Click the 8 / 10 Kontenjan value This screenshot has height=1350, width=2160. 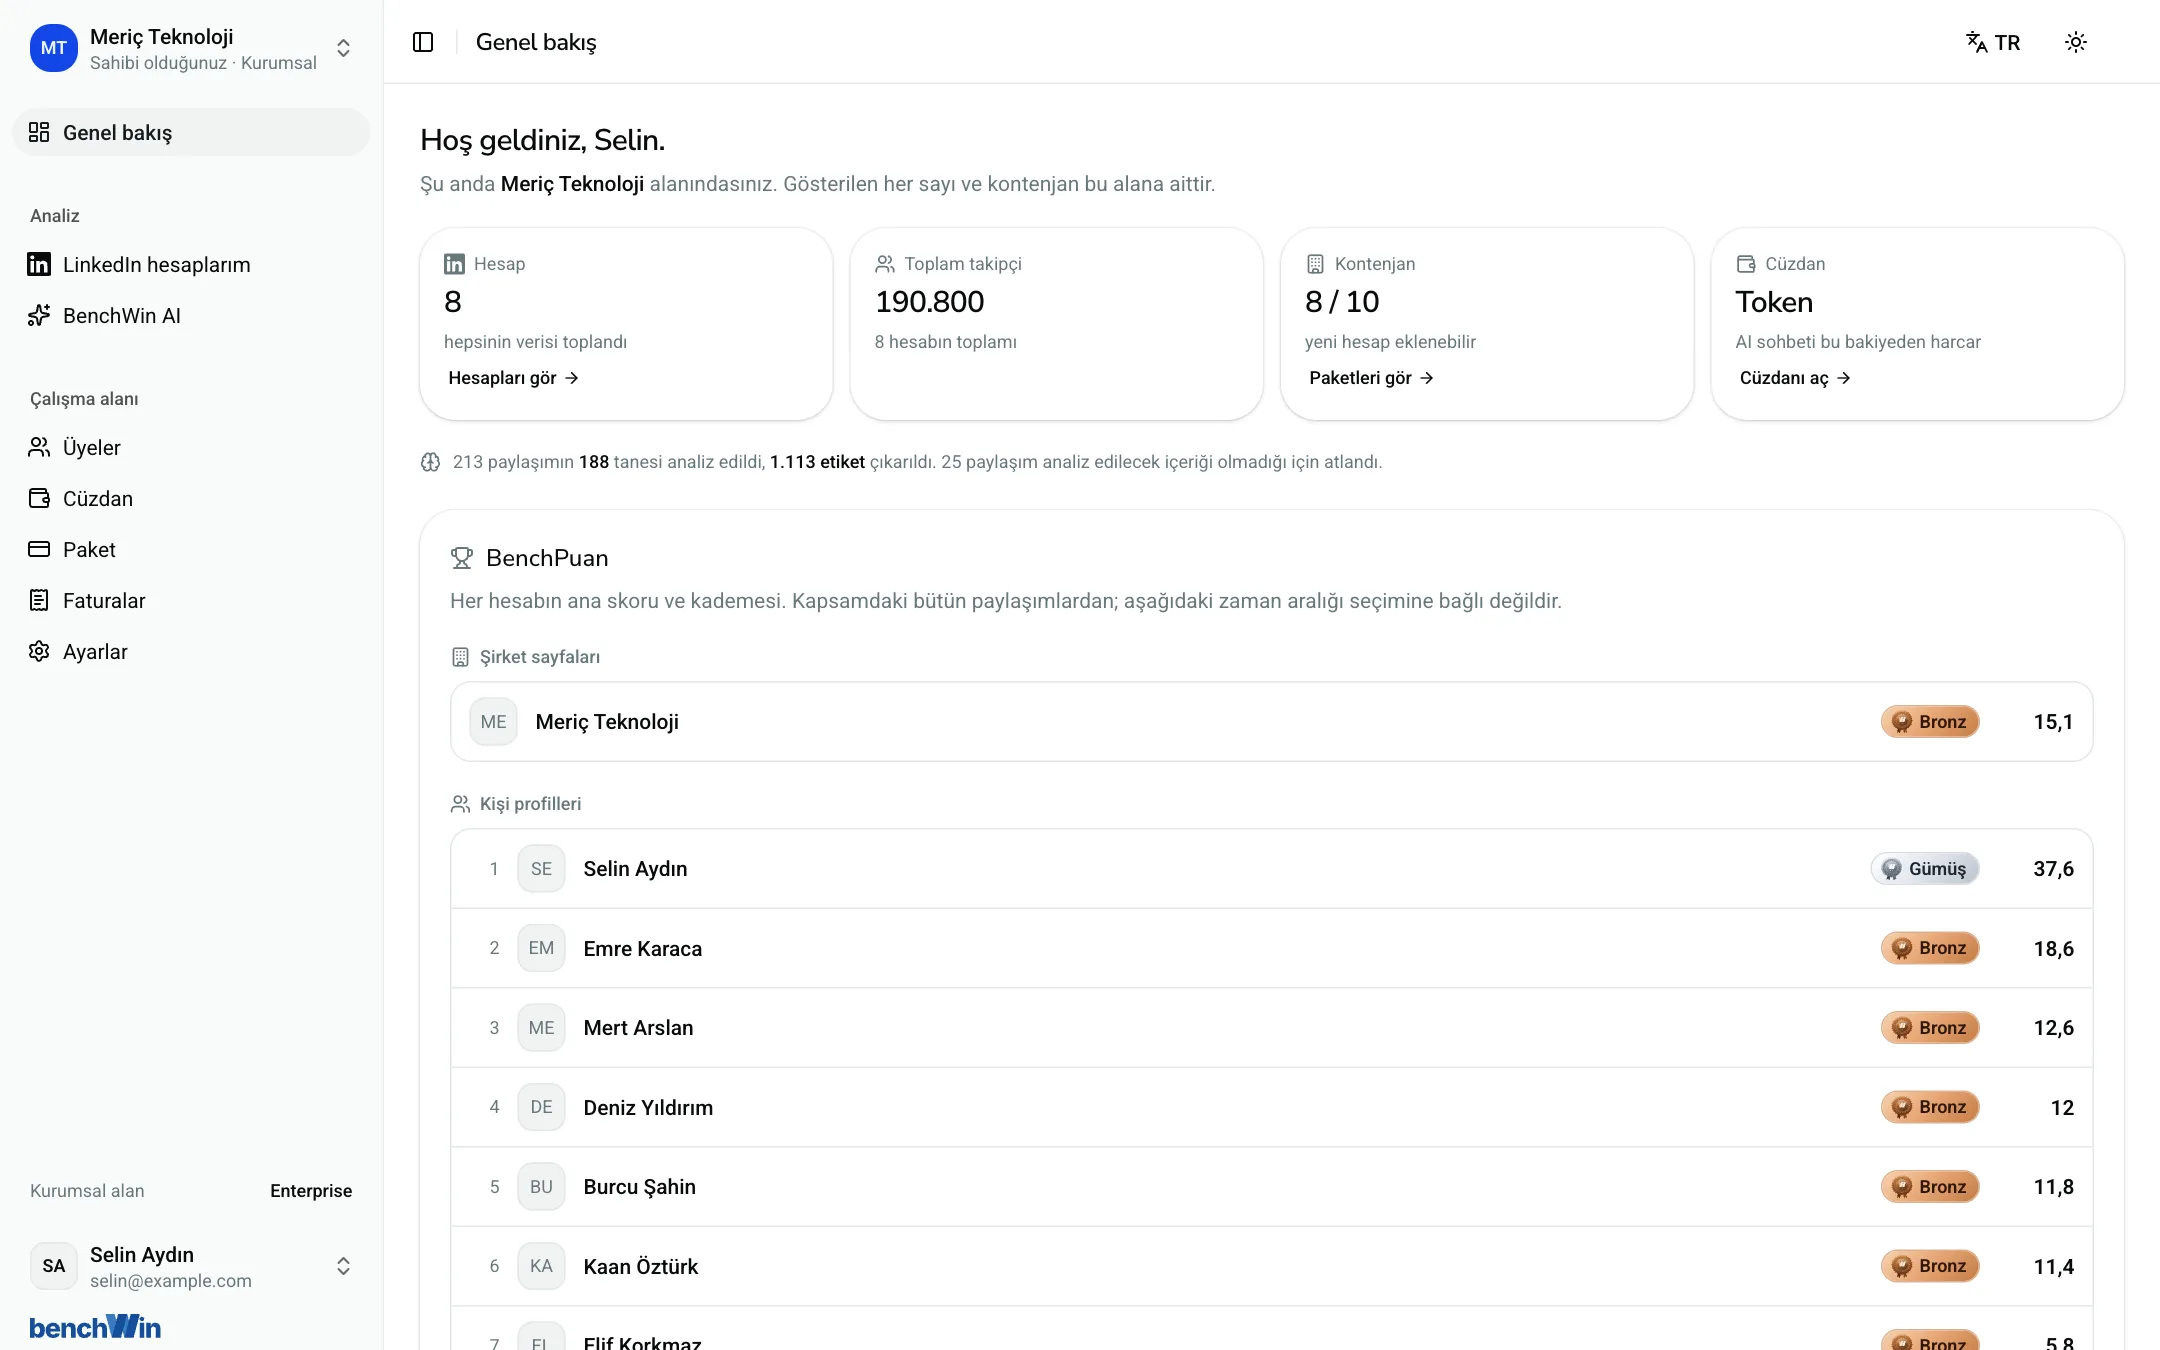(x=1342, y=301)
